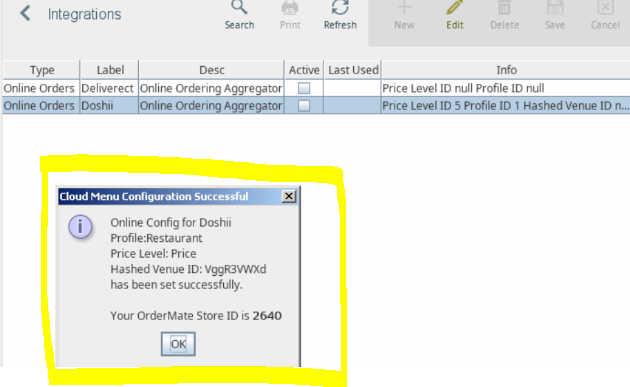The width and height of the screenshot is (630, 387).
Task: Click Doshii row Info cell text
Action: [505, 106]
